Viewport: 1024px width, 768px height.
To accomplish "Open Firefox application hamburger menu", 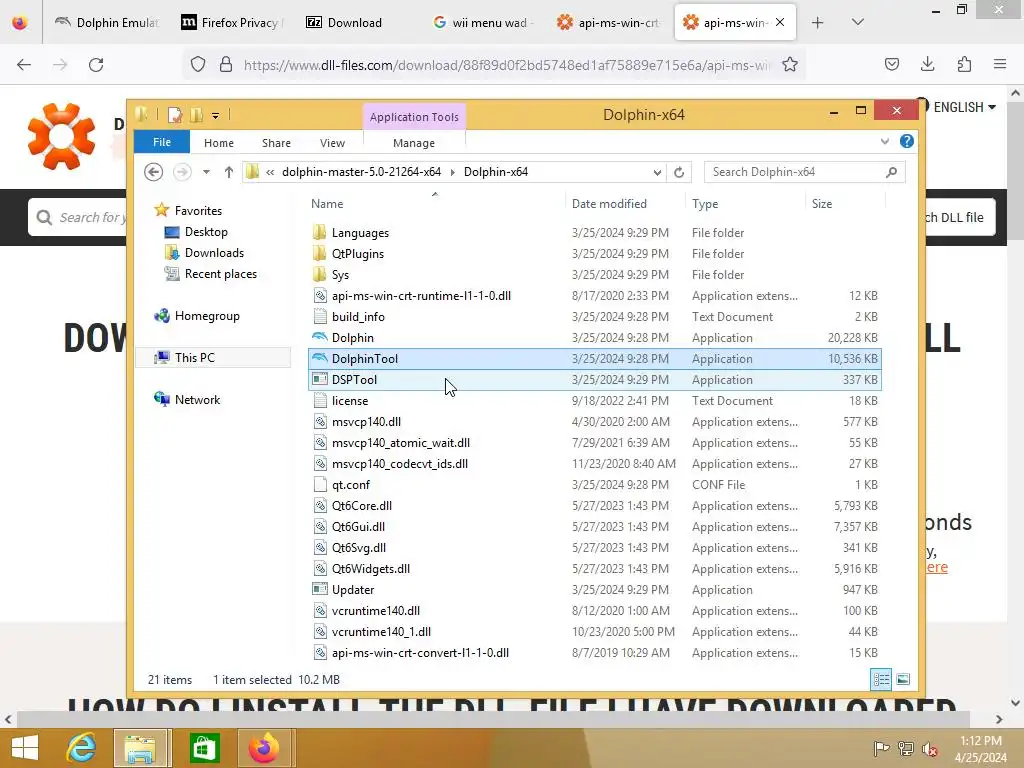I will [1000, 64].
